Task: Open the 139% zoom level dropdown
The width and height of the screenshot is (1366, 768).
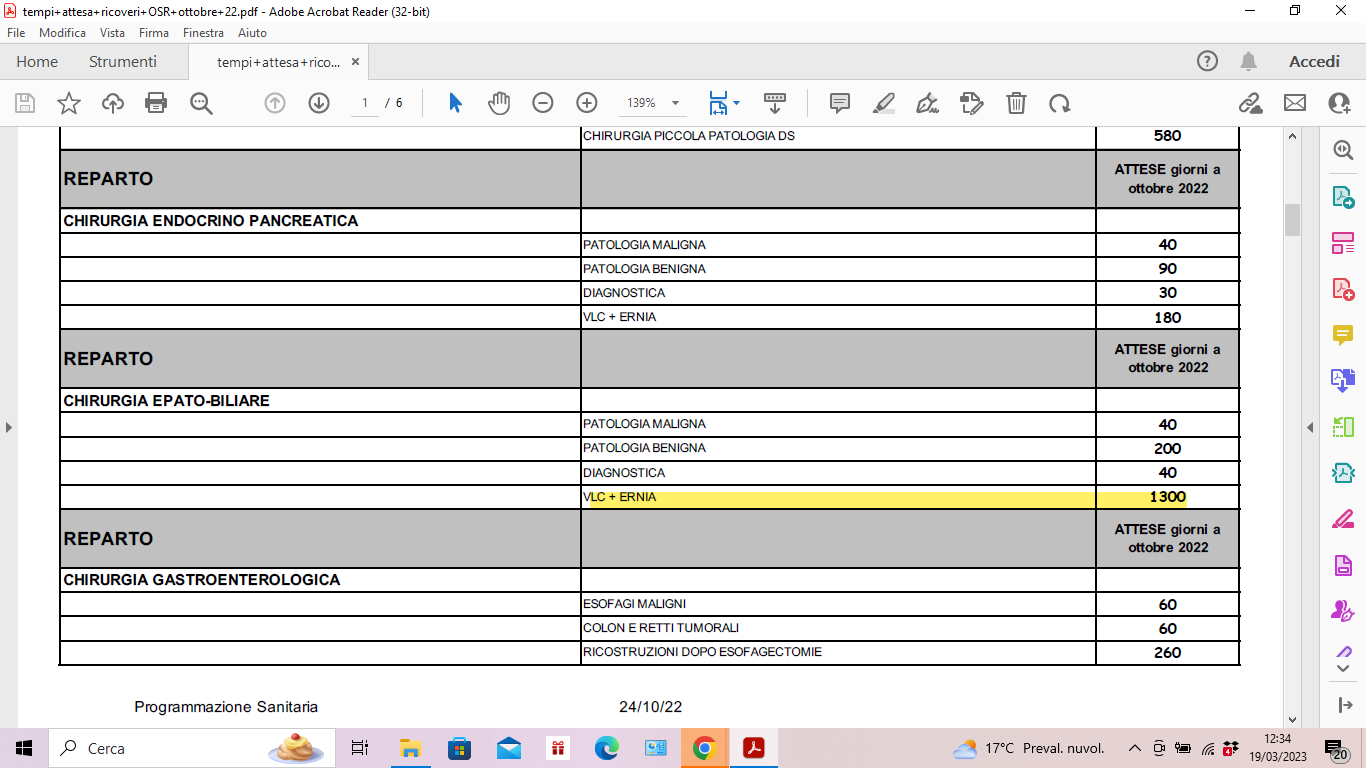Action: 675,103
